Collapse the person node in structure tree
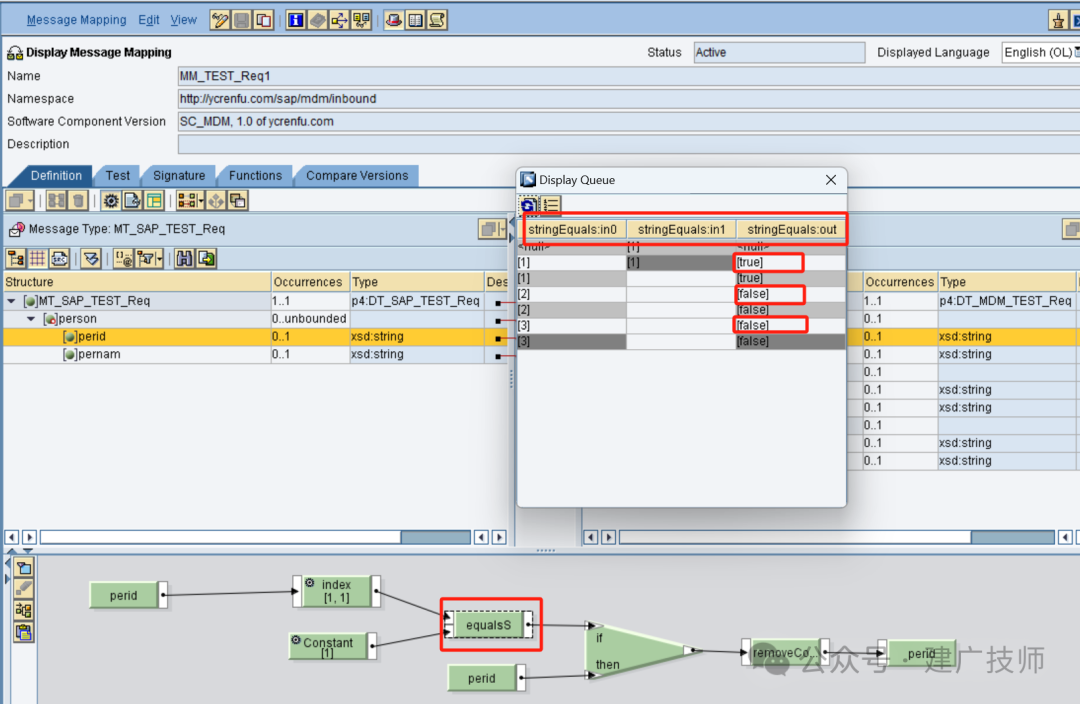This screenshot has width=1080, height=704. click(x=31, y=319)
